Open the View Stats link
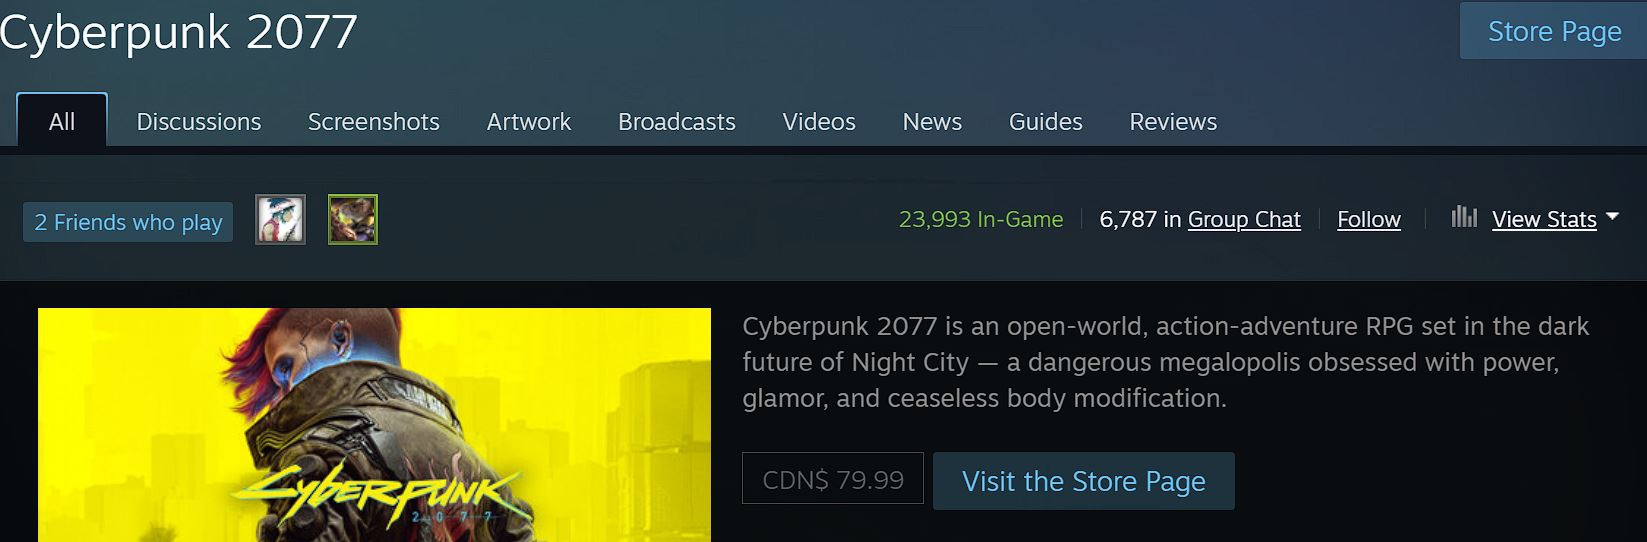Screen dimensions: 1647x542 [x=1544, y=219]
